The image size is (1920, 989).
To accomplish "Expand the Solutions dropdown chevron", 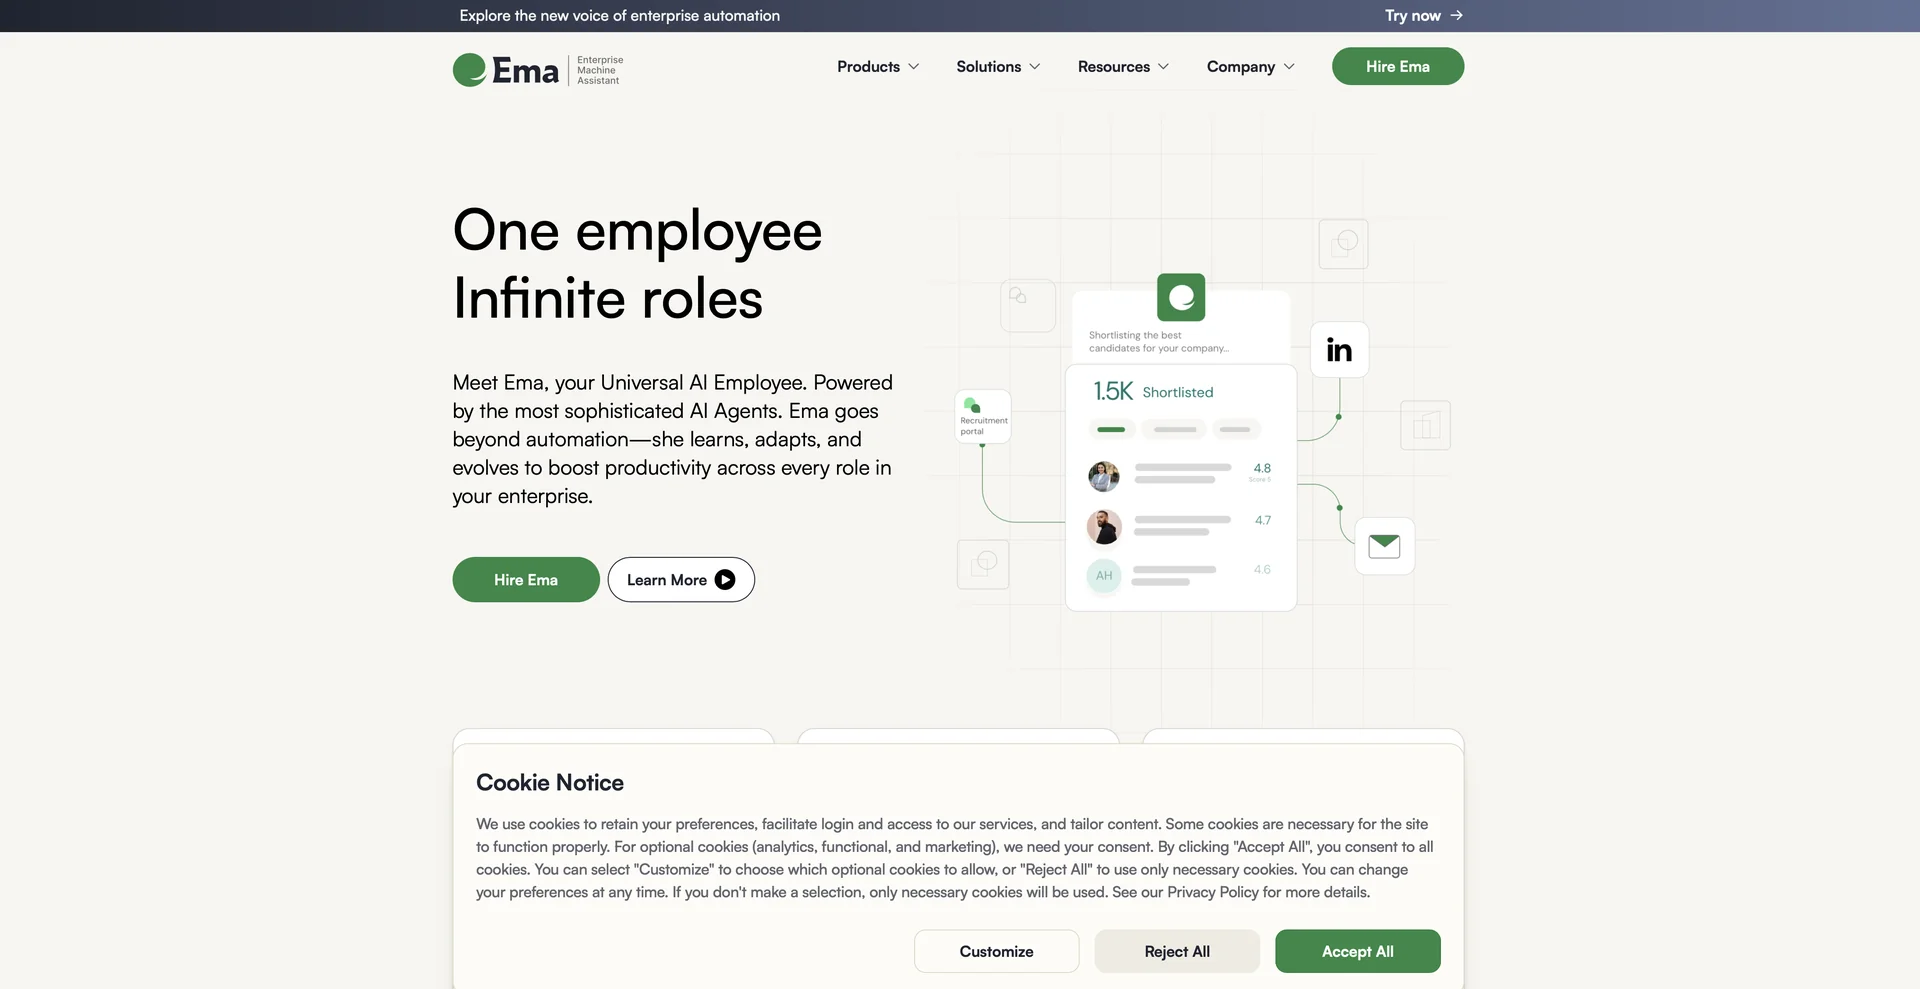I will (x=1035, y=67).
